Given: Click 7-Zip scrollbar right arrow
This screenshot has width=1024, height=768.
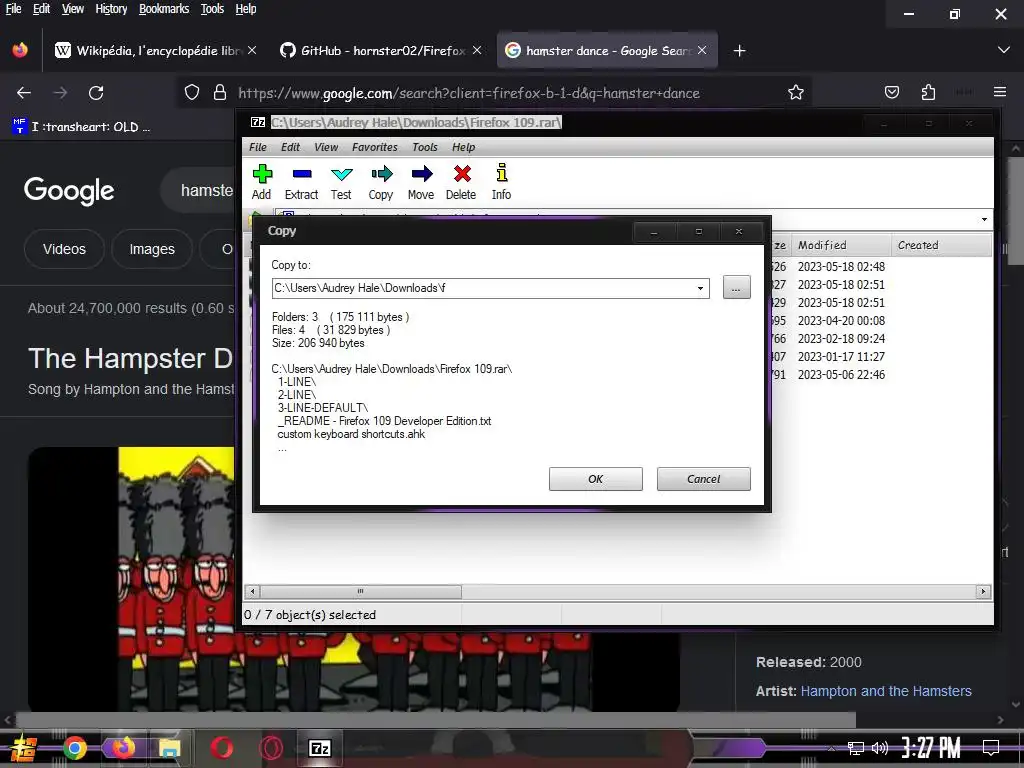Looking at the screenshot, I should coord(983,592).
